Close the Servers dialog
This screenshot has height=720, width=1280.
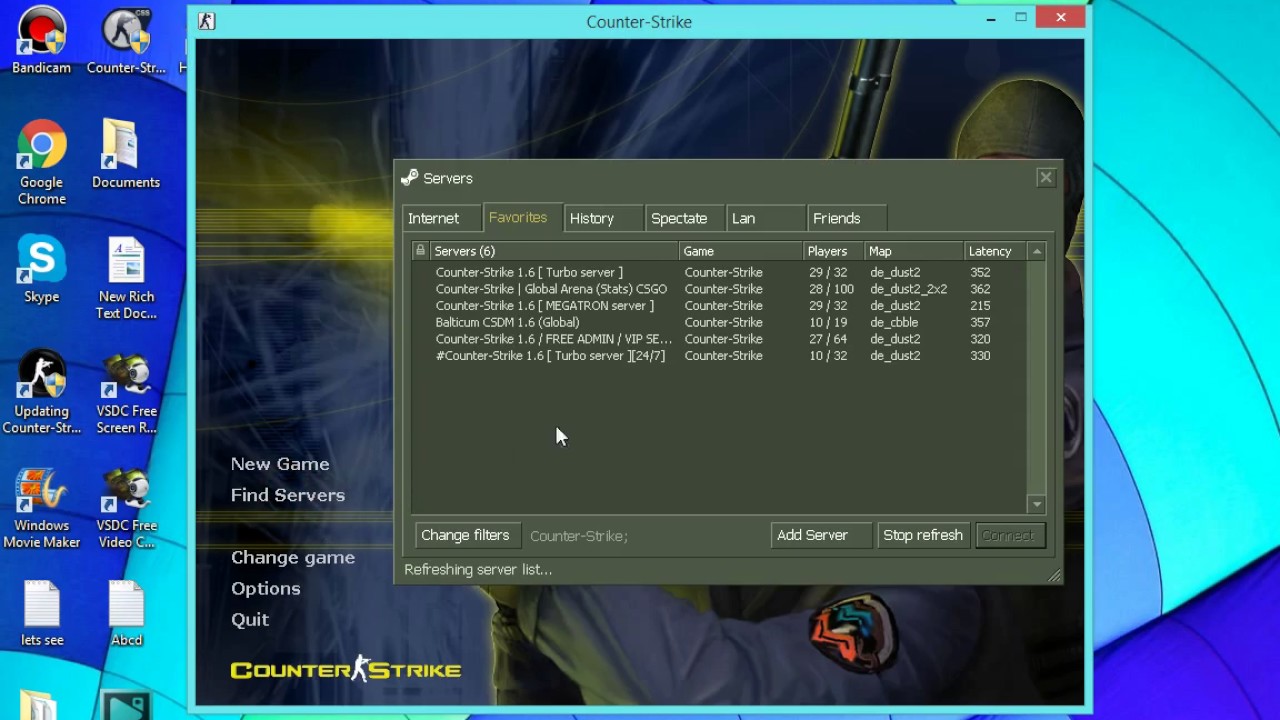(1045, 178)
